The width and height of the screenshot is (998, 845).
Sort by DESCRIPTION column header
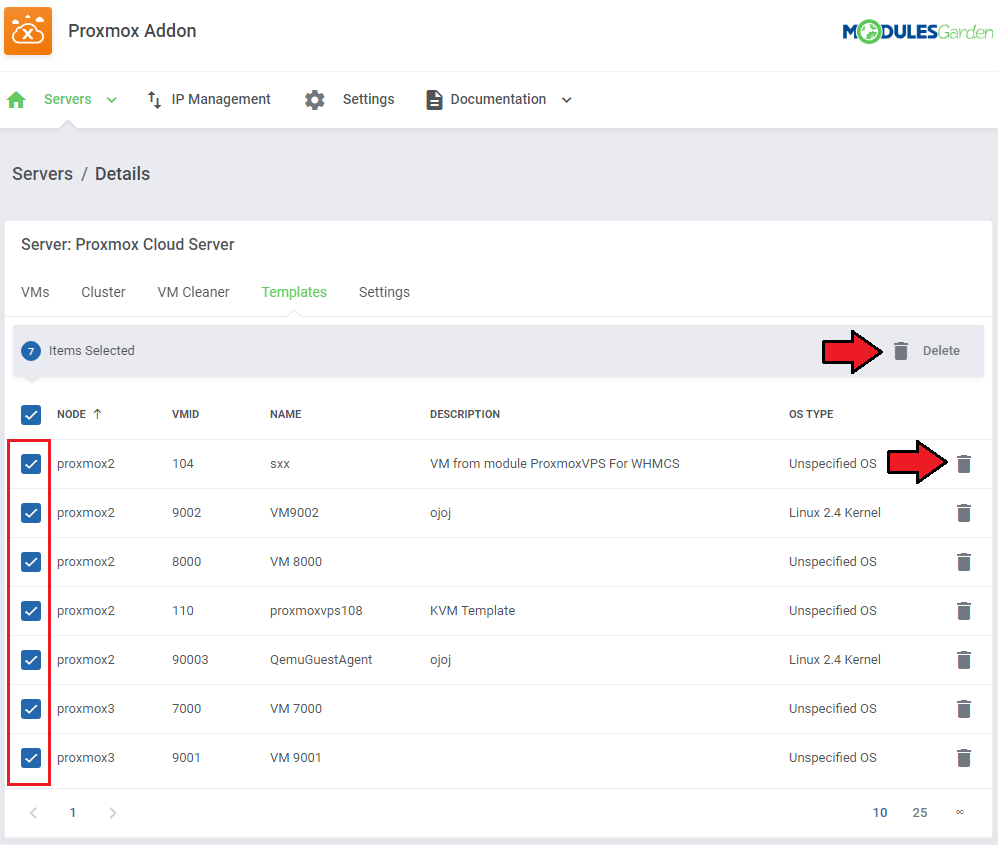465,414
